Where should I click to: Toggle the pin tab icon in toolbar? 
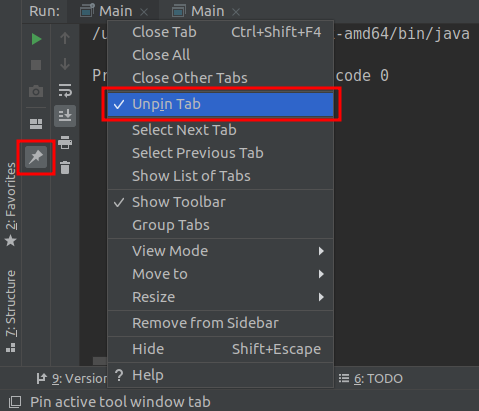pyautogui.click(x=36, y=157)
